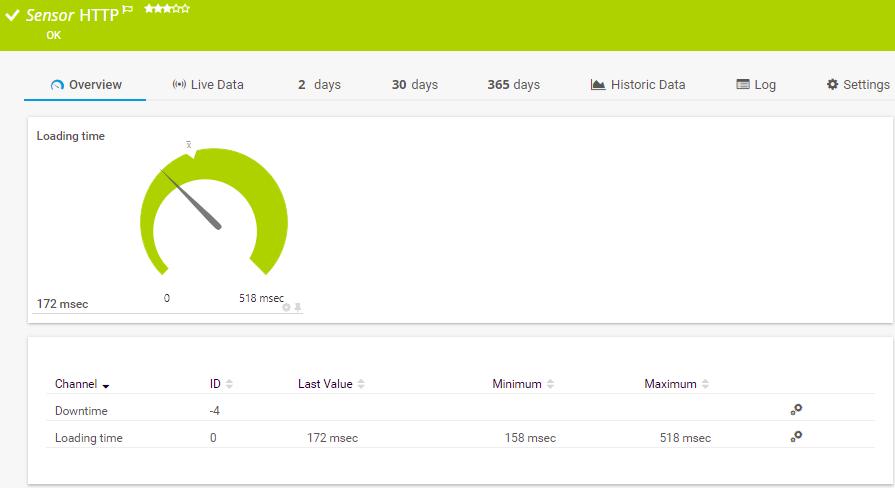
Task: Set priority using the star rating
Action: pyautogui.click(x=167, y=9)
